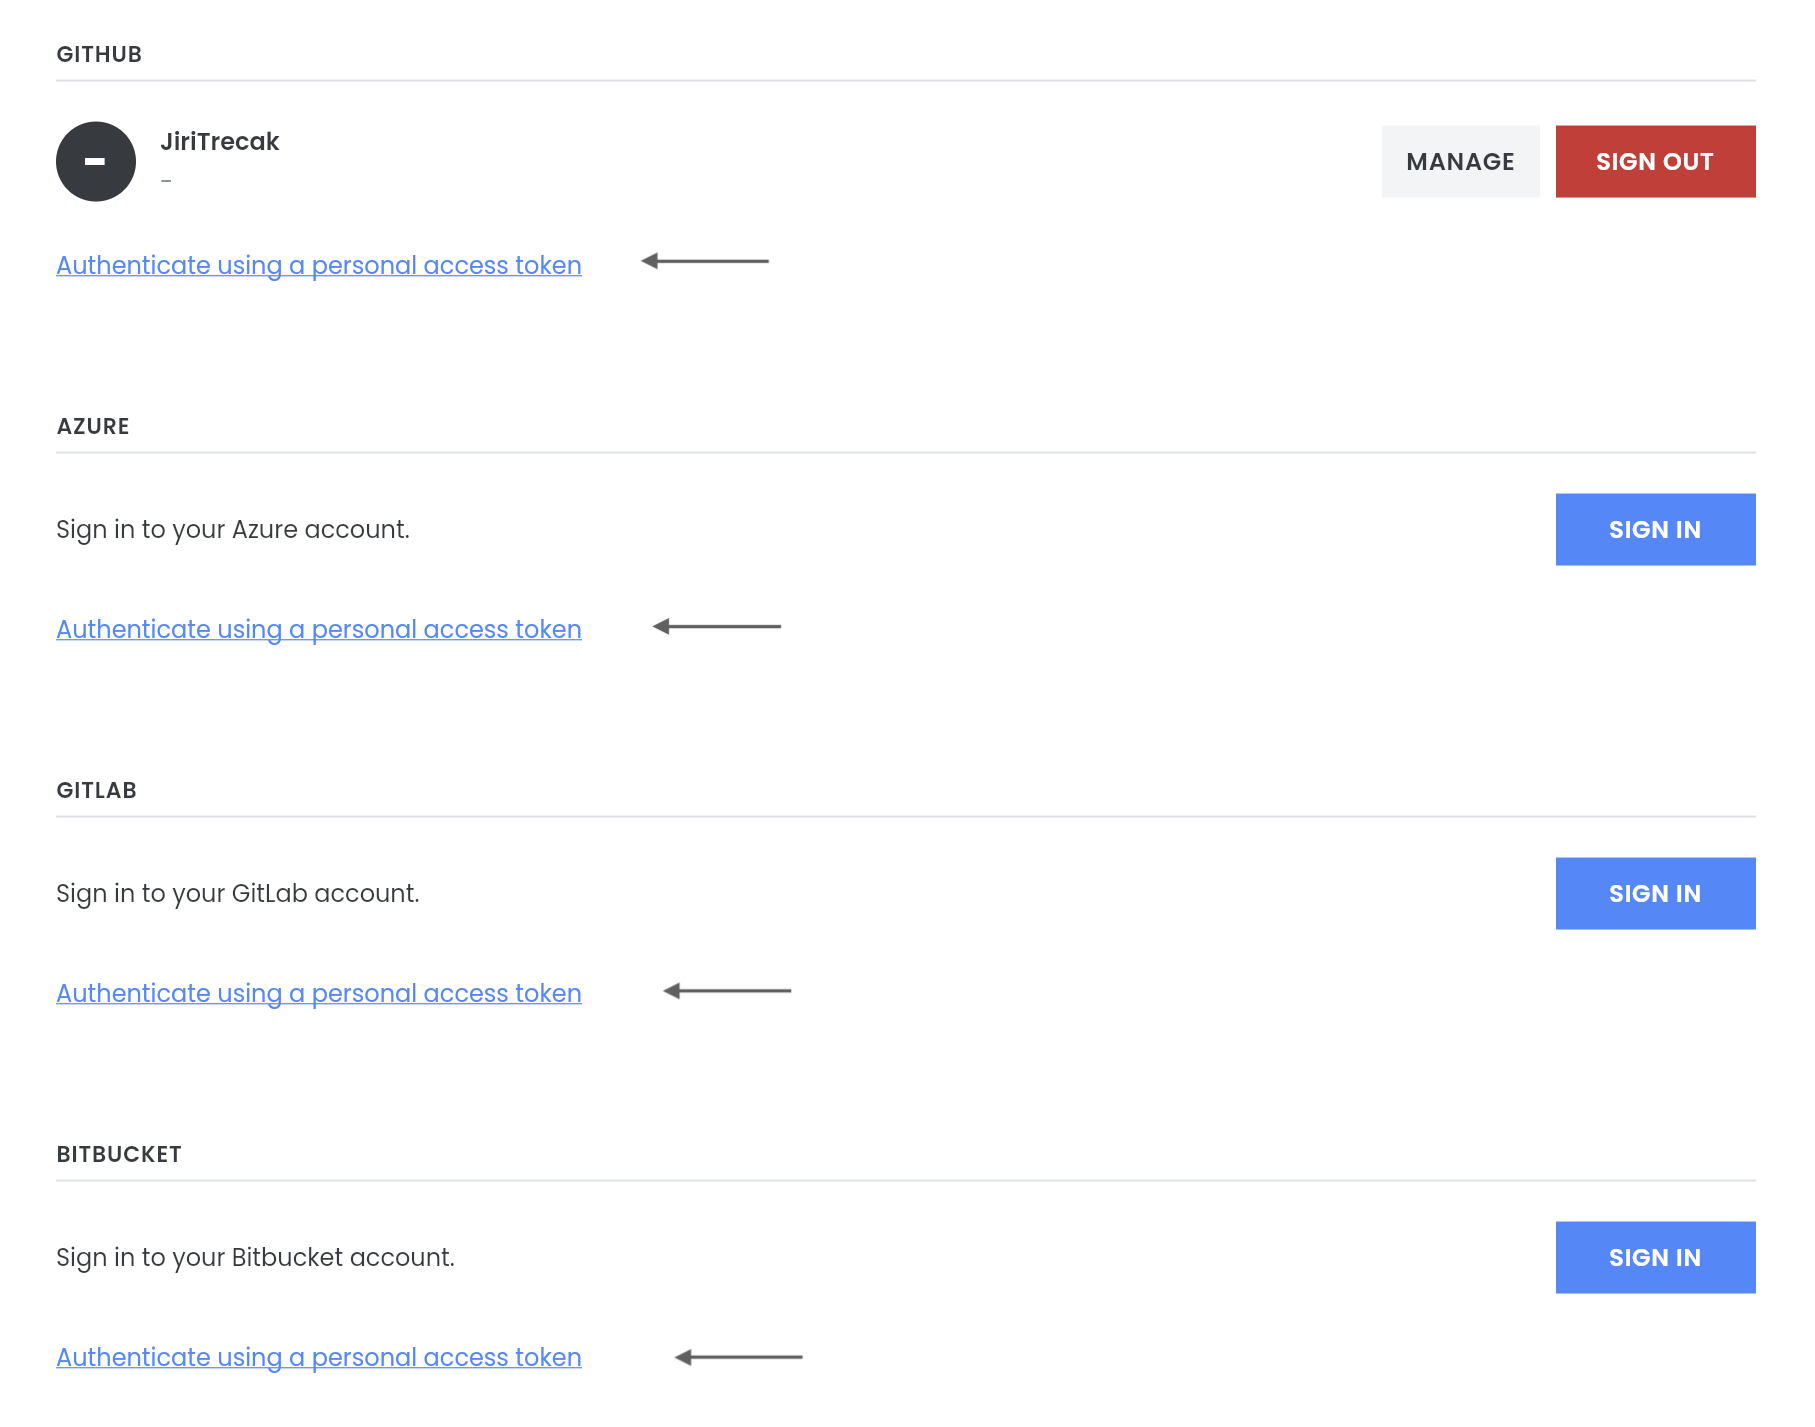Click the arrow beside Bitbucket token link
The image size is (1815, 1427).
click(x=738, y=1357)
